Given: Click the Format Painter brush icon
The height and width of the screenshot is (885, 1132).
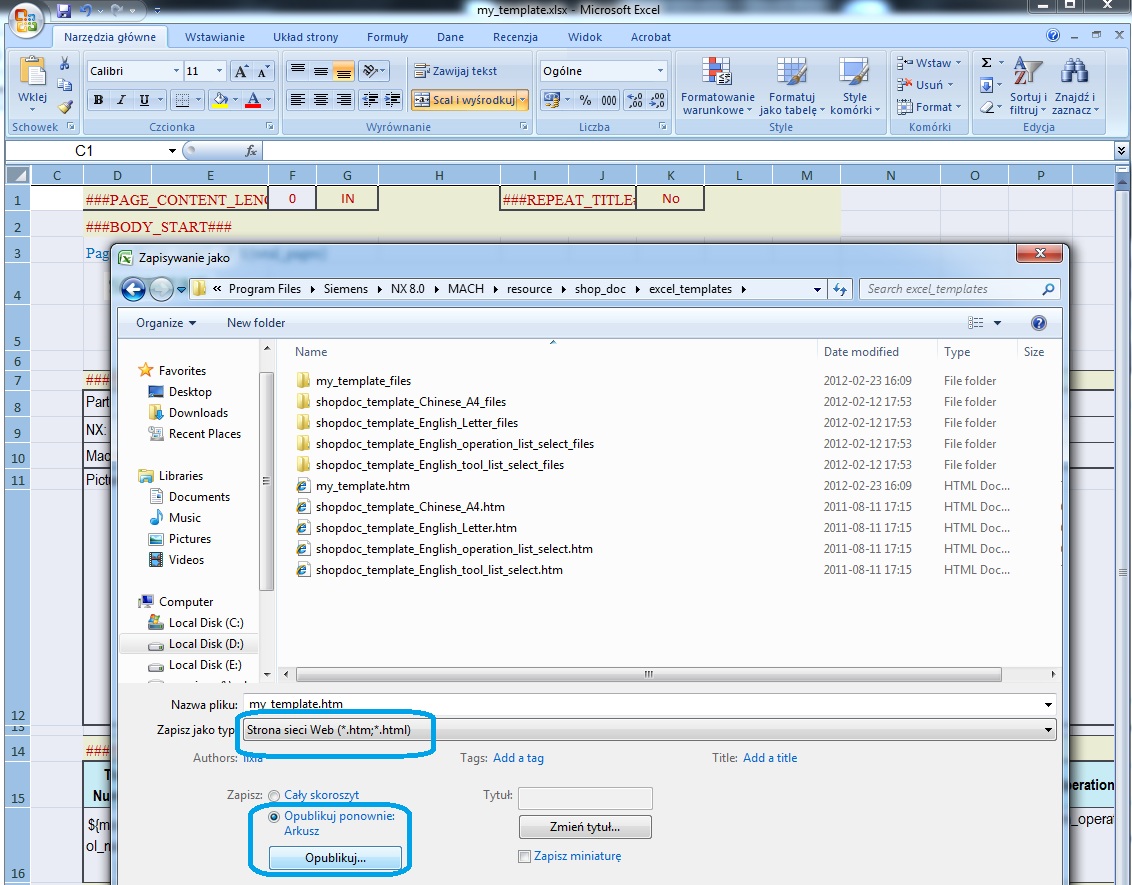Looking at the screenshot, I should (65, 107).
